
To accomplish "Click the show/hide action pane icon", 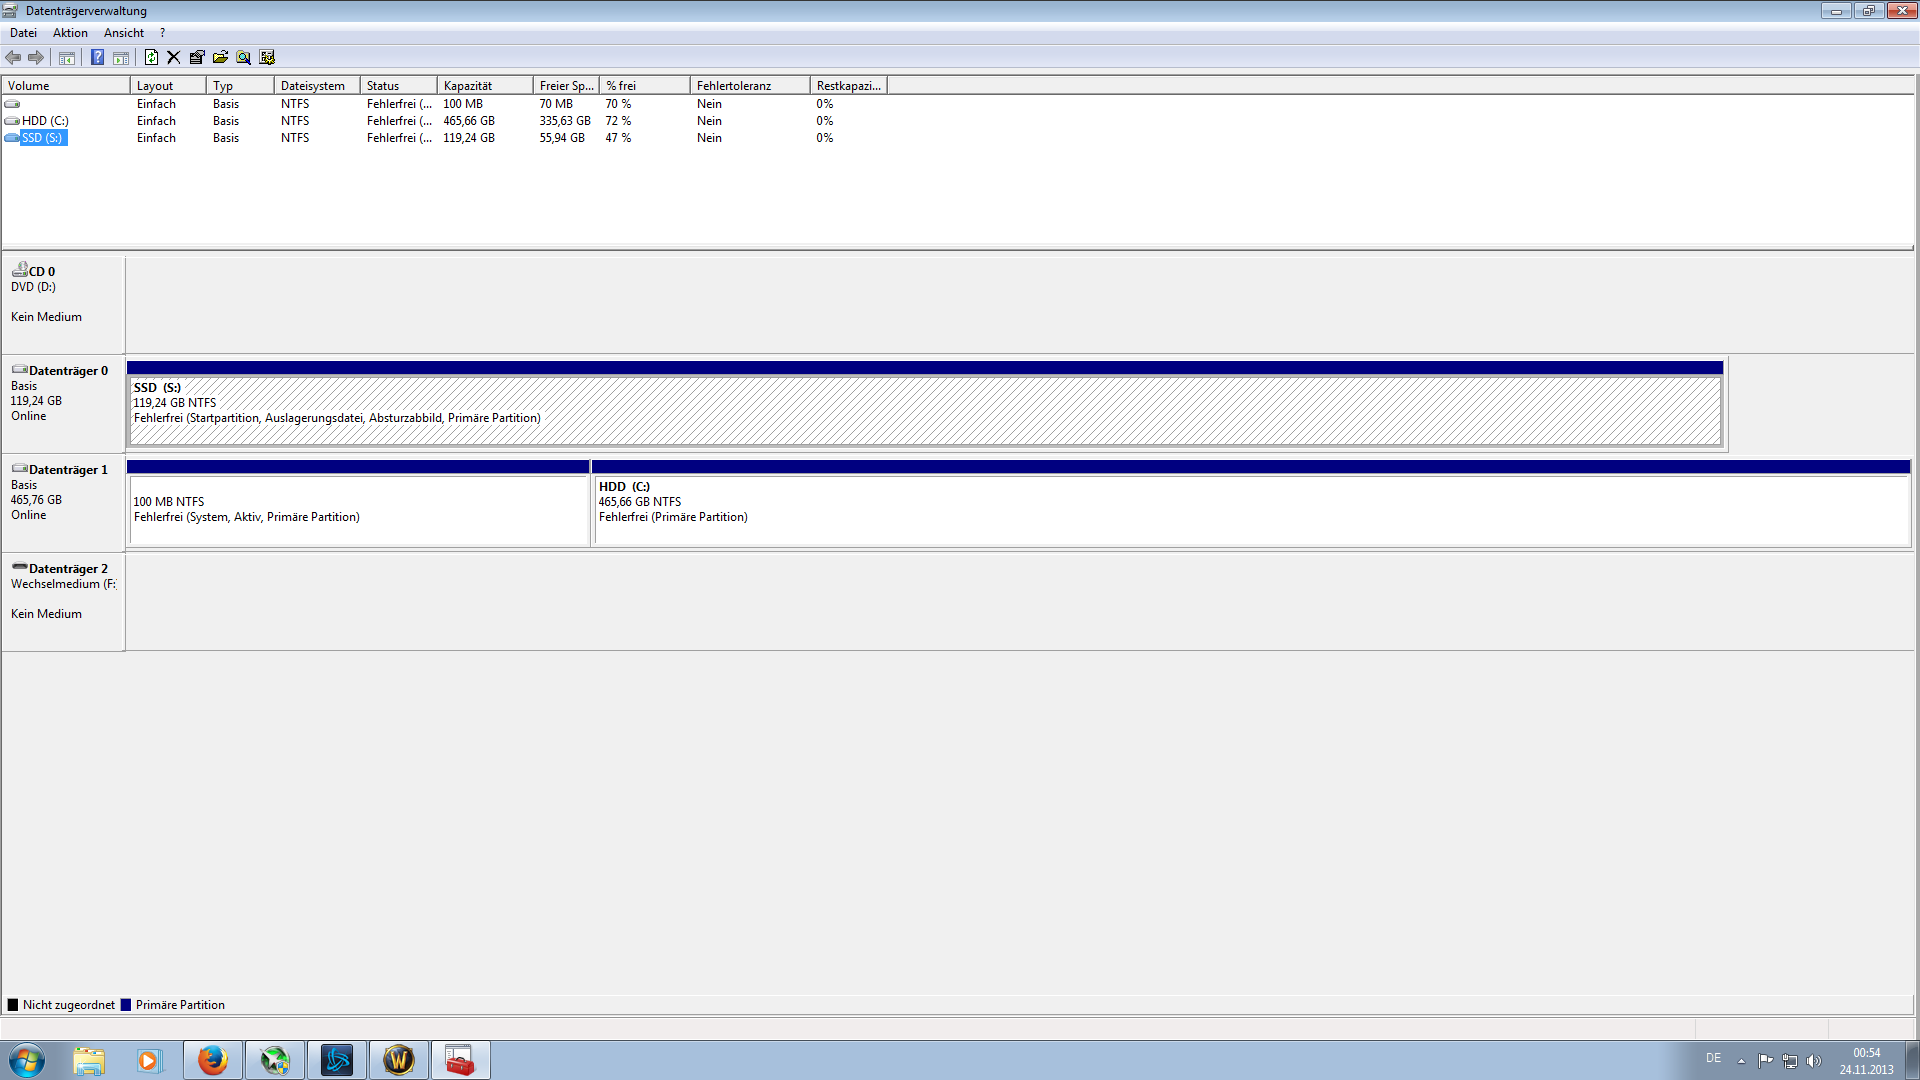I will pyautogui.click(x=121, y=57).
